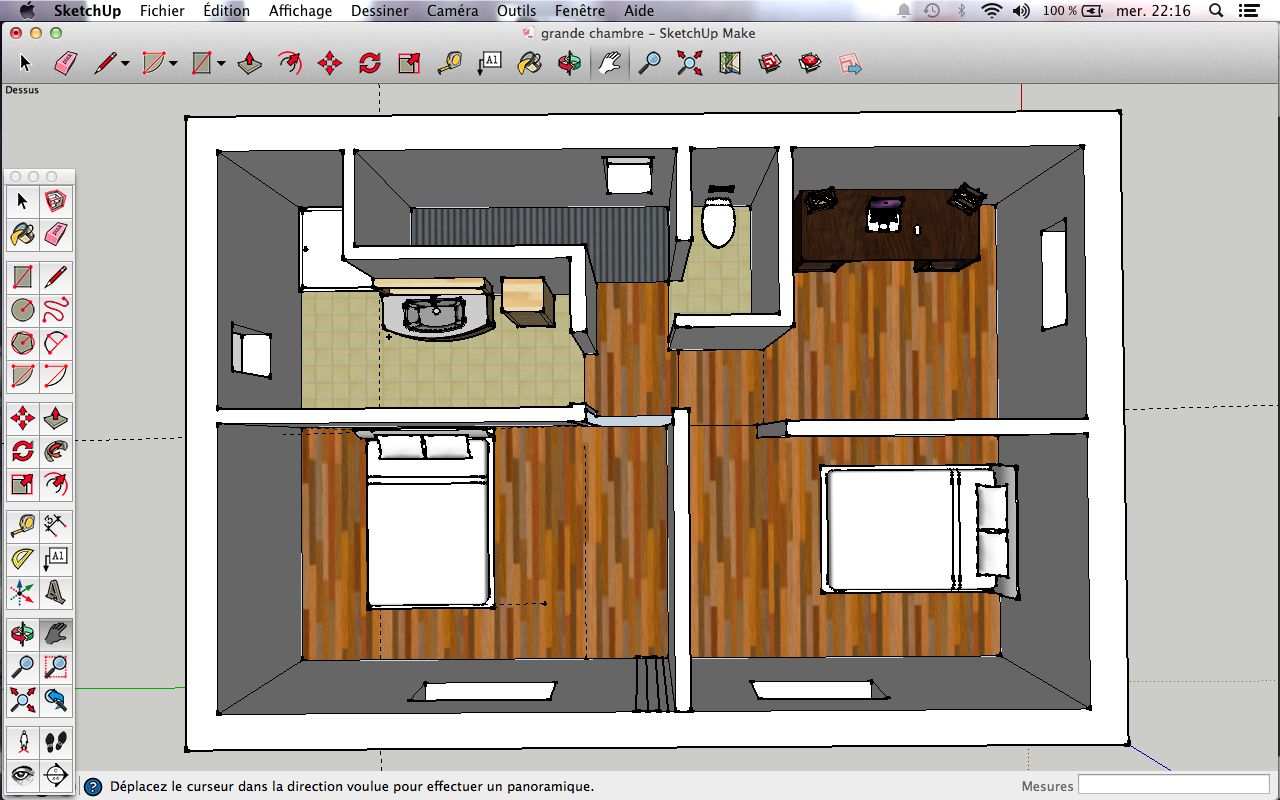This screenshot has height=800, width=1280.
Task: Click Make Component in the floating tool palette
Action: point(56,201)
